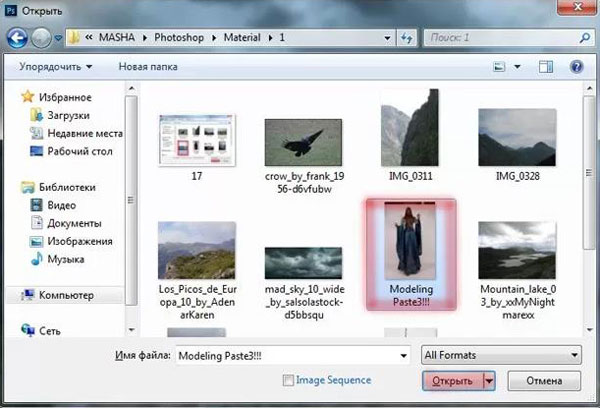Open Документы library in sidebar

pyautogui.click(x=75, y=223)
